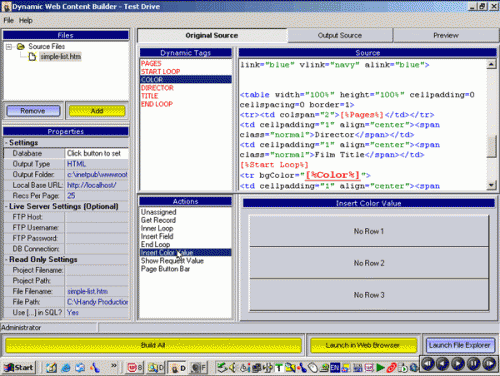The width and height of the screenshot is (500, 376).
Task: Click the No Row 2 button
Action: pyautogui.click(x=369, y=263)
